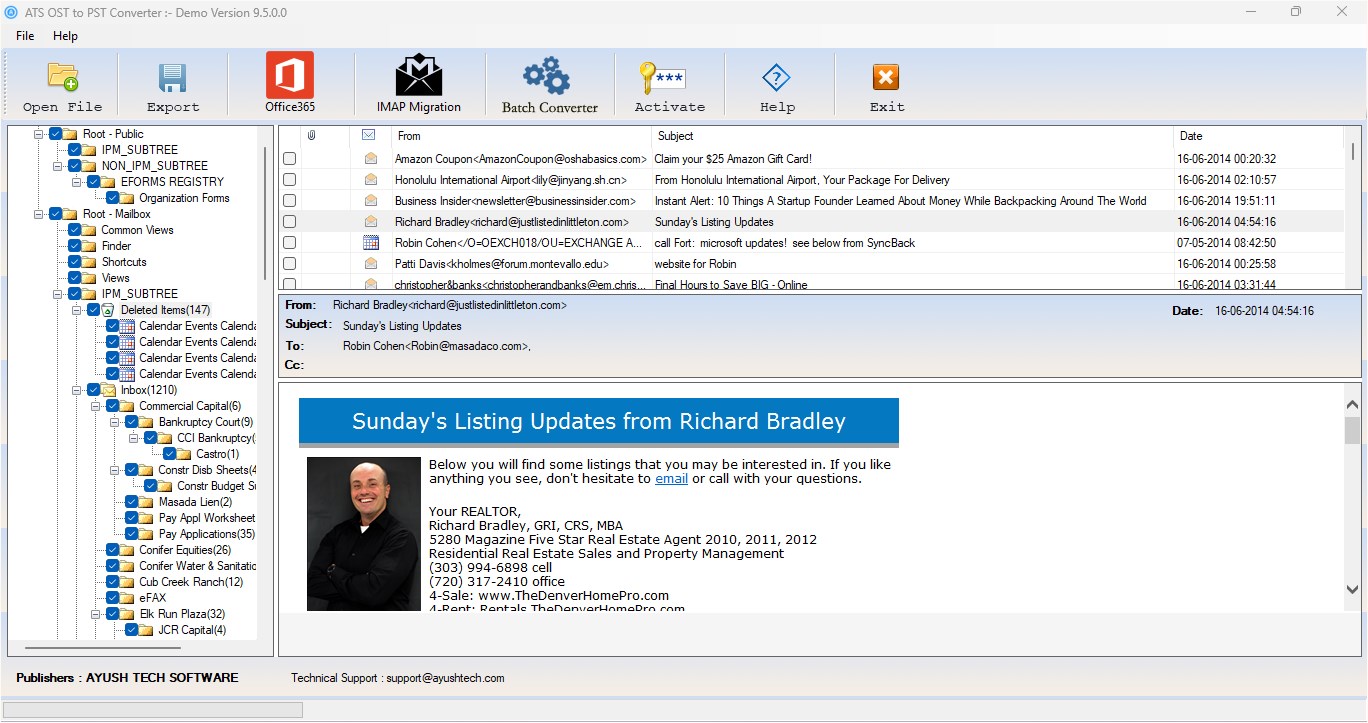This screenshot has height=723, width=1368.
Task: Click the progress bar at the window bottom
Action: pos(154,710)
